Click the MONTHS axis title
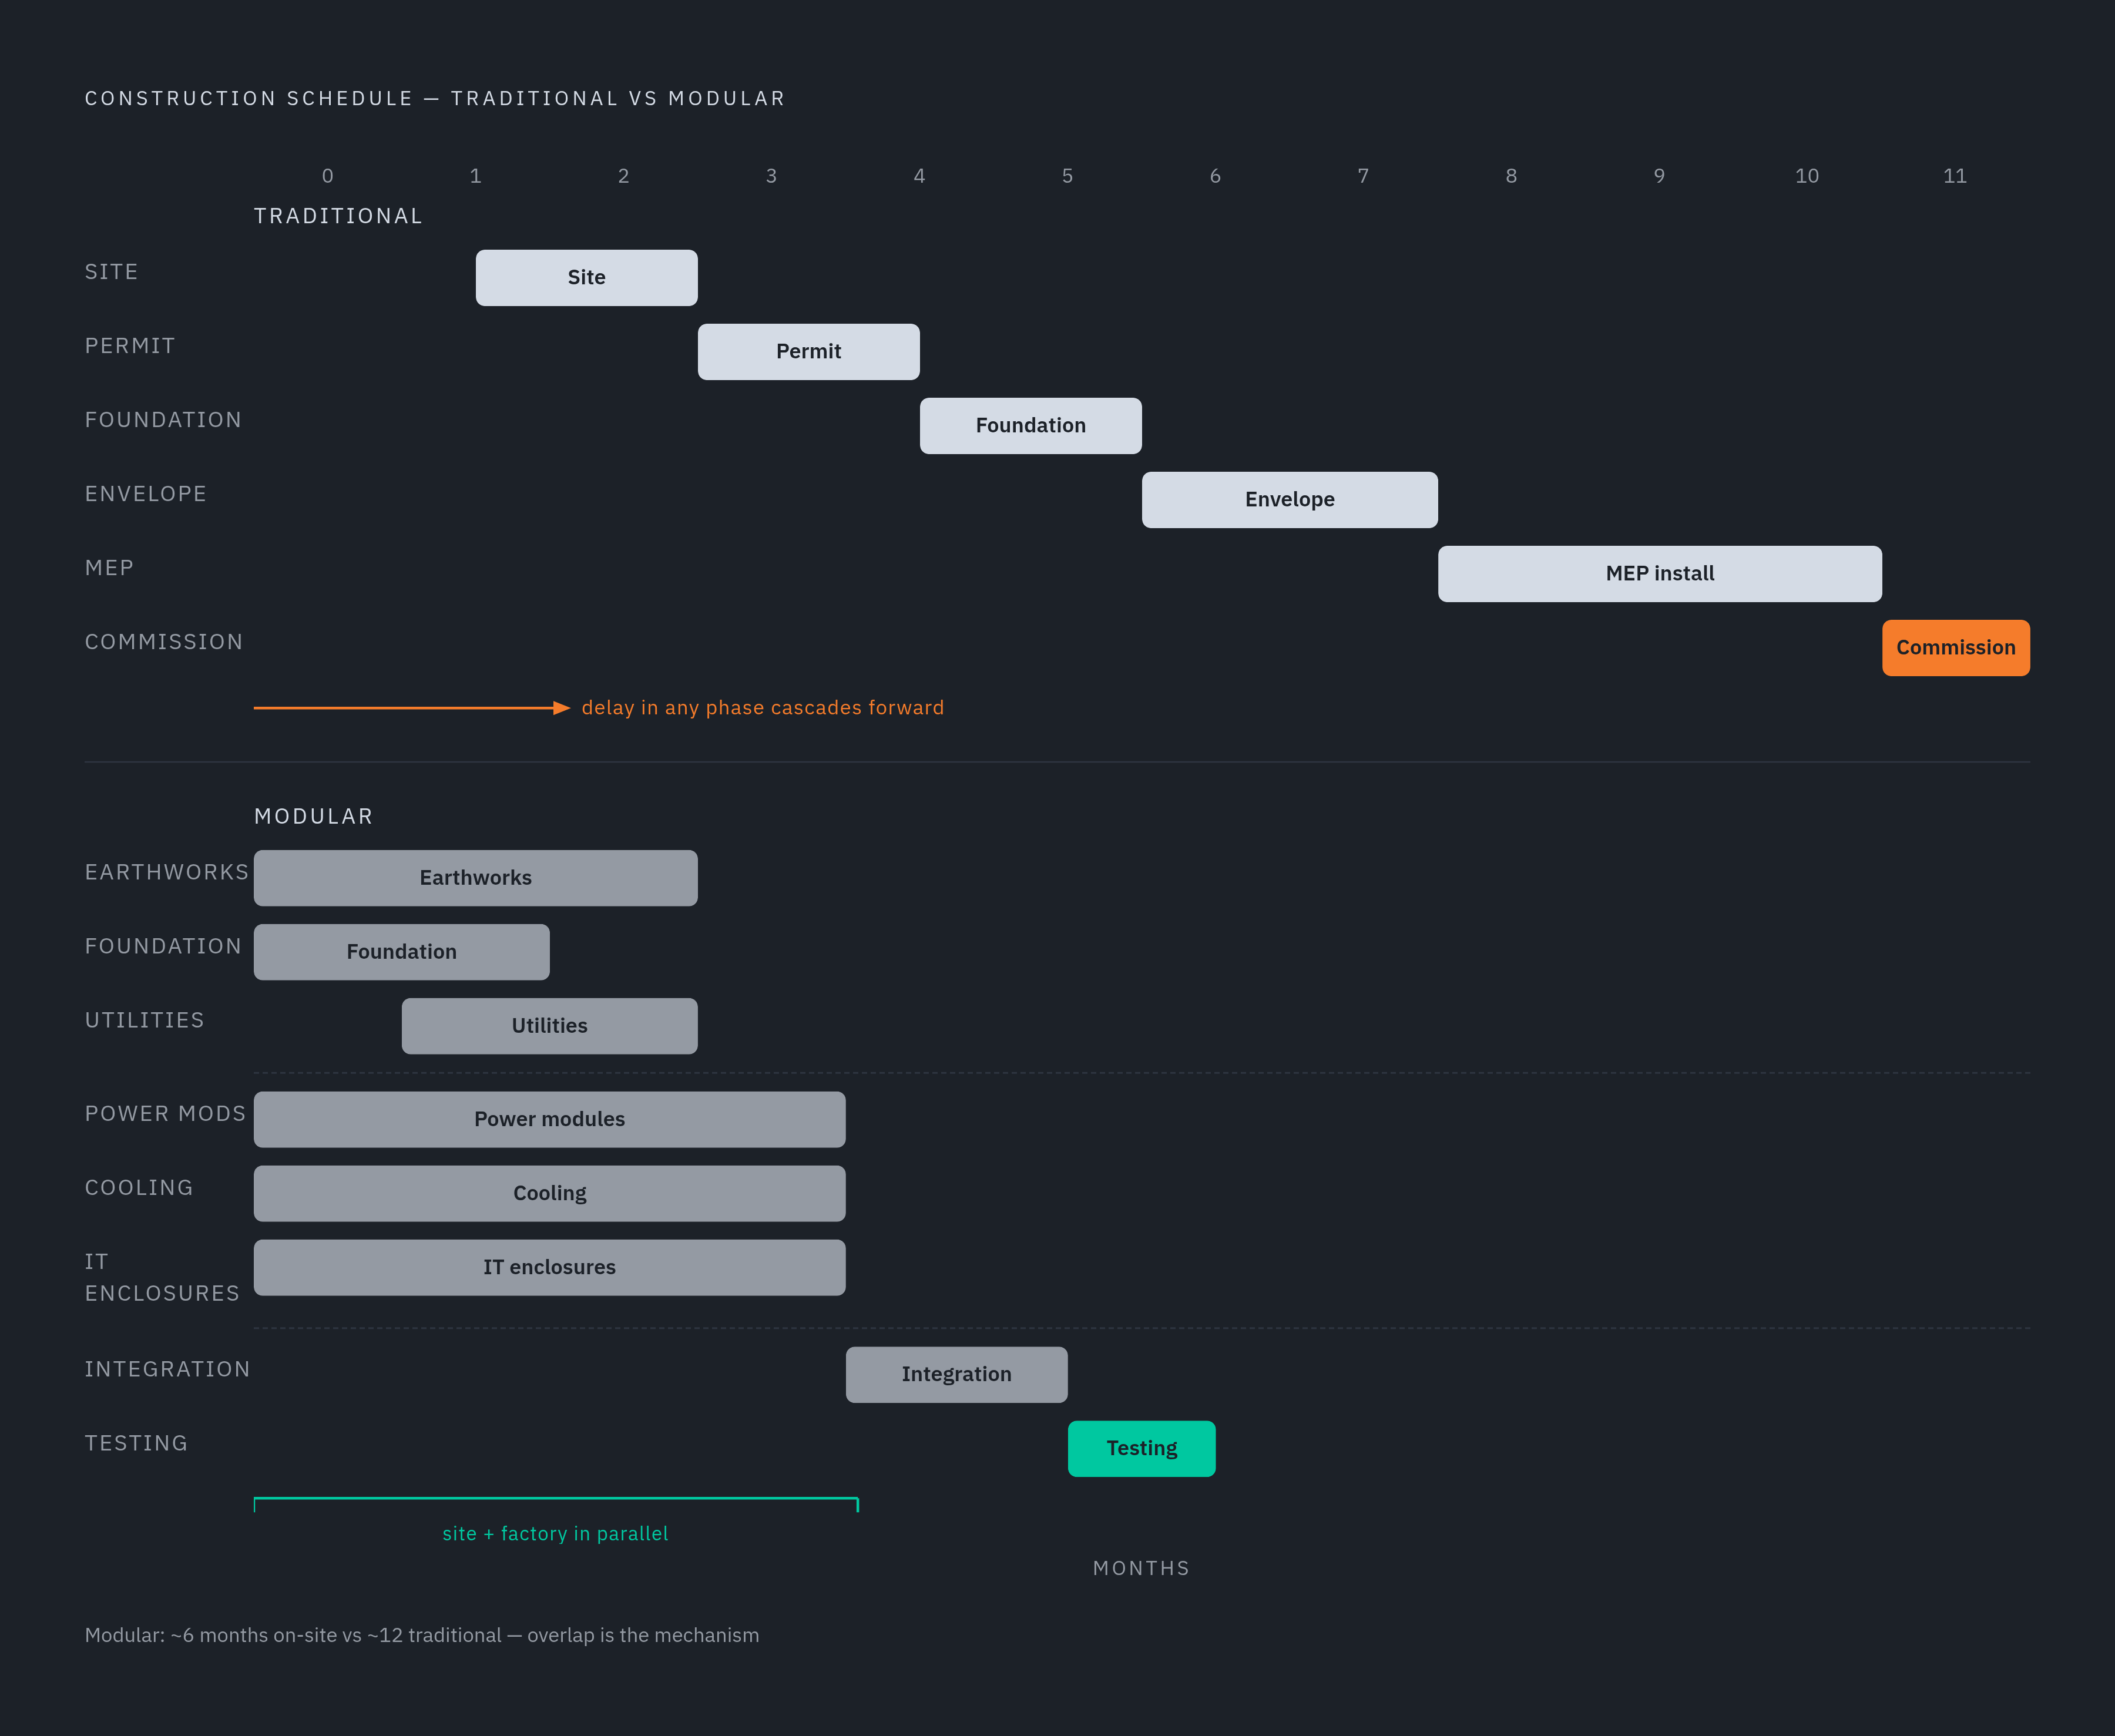Viewport: 2115px width, 1736px height. [1141, 1568]
